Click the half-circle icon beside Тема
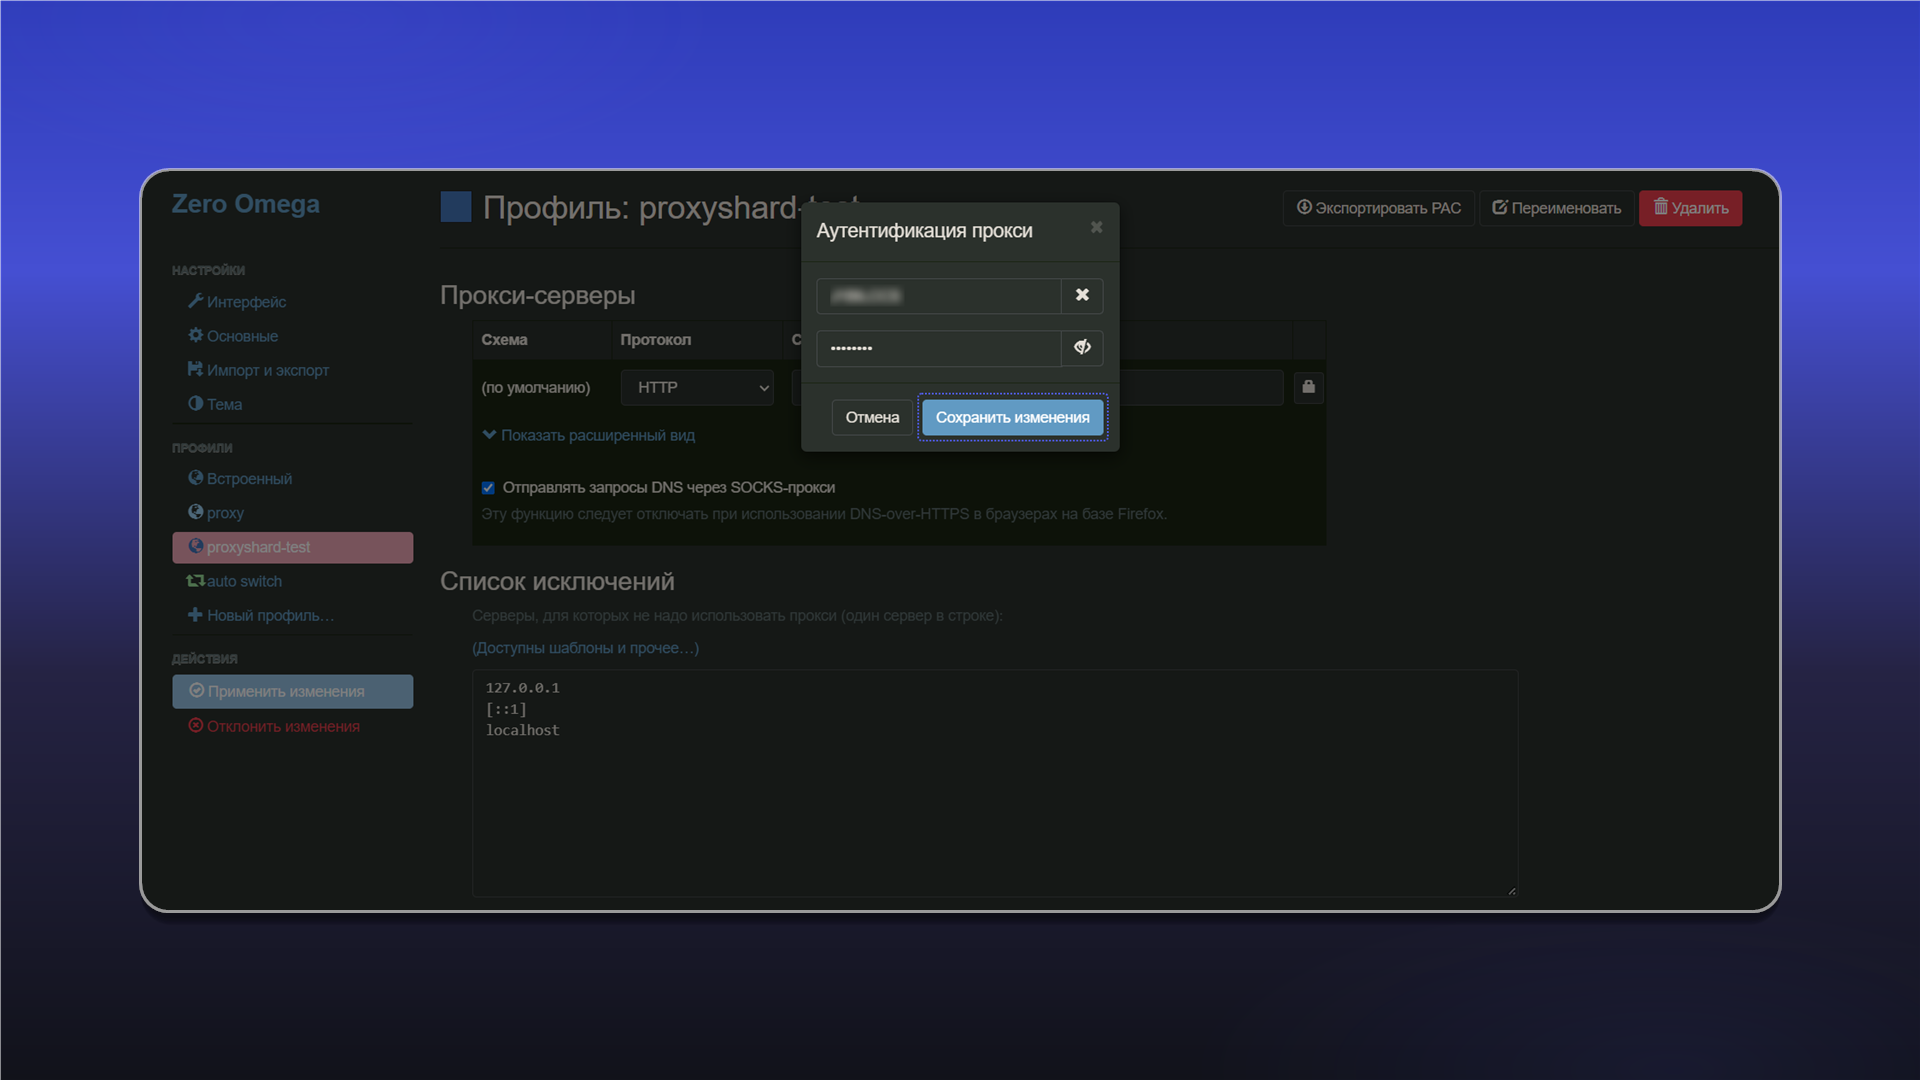 tap(195, 403)
